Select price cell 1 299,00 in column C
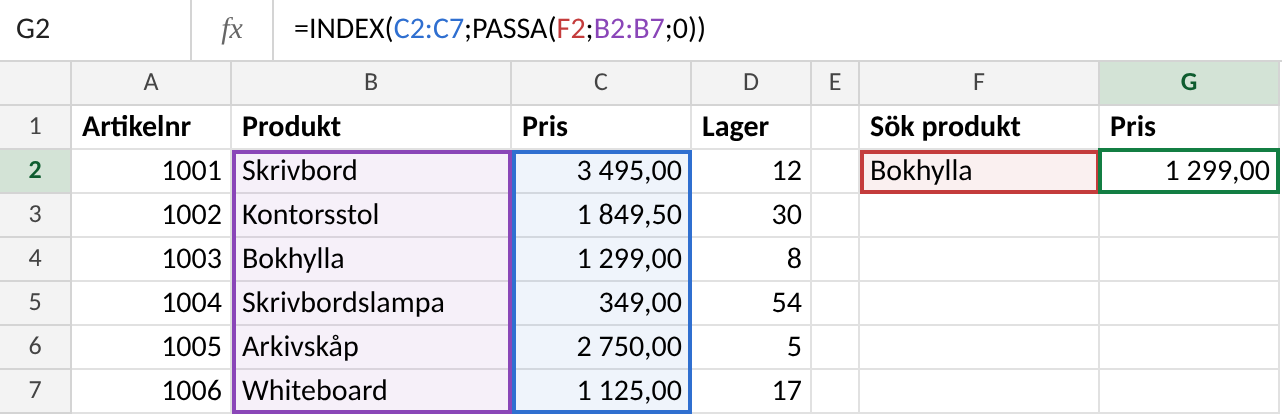Viewport: 1282px width, 414px height. 601,258
